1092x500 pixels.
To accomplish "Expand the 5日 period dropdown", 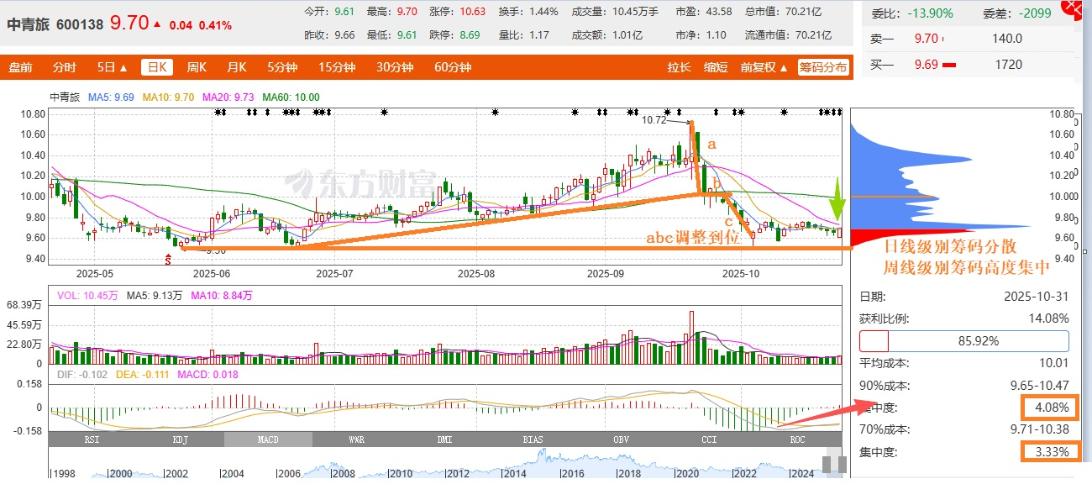I will click(112, 68).
